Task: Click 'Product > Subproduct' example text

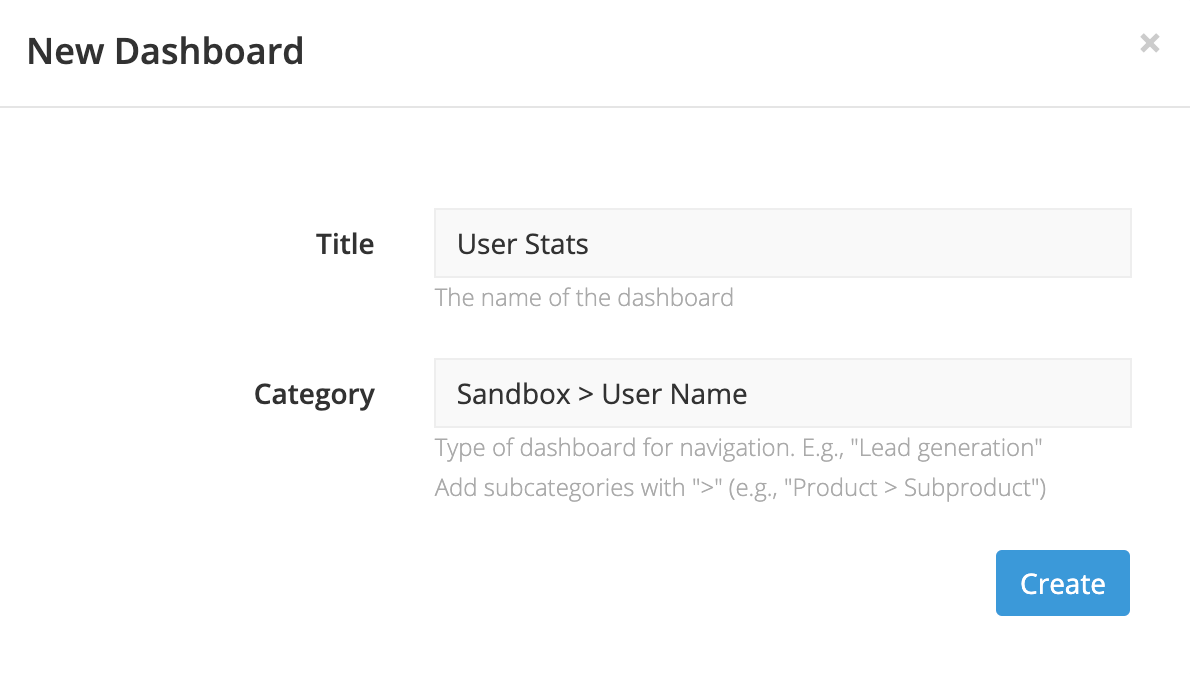Action: click(912, 487)
